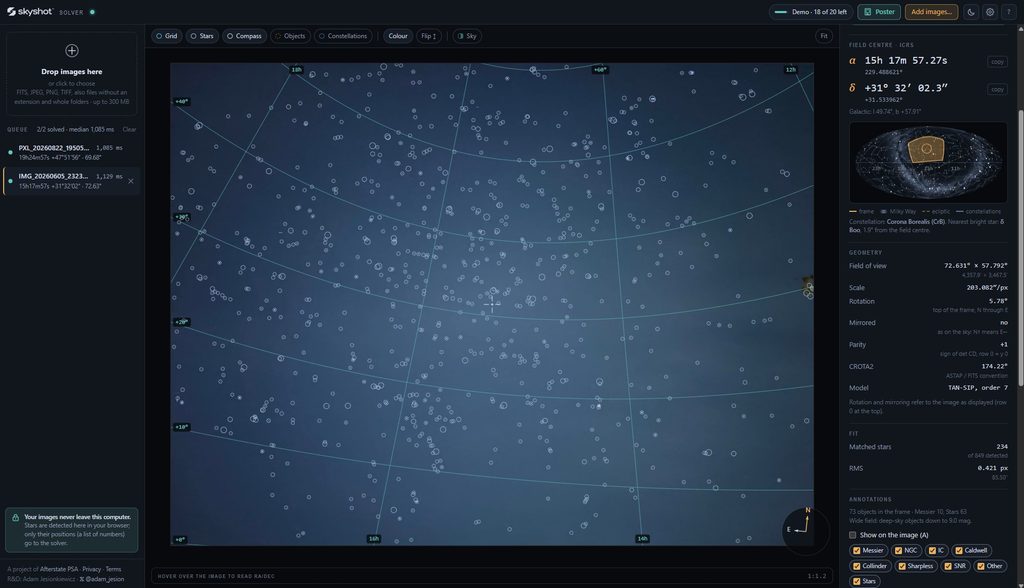Click the Skyshot logo
Screen dimensions: 1024x588
tap(29, 12)
